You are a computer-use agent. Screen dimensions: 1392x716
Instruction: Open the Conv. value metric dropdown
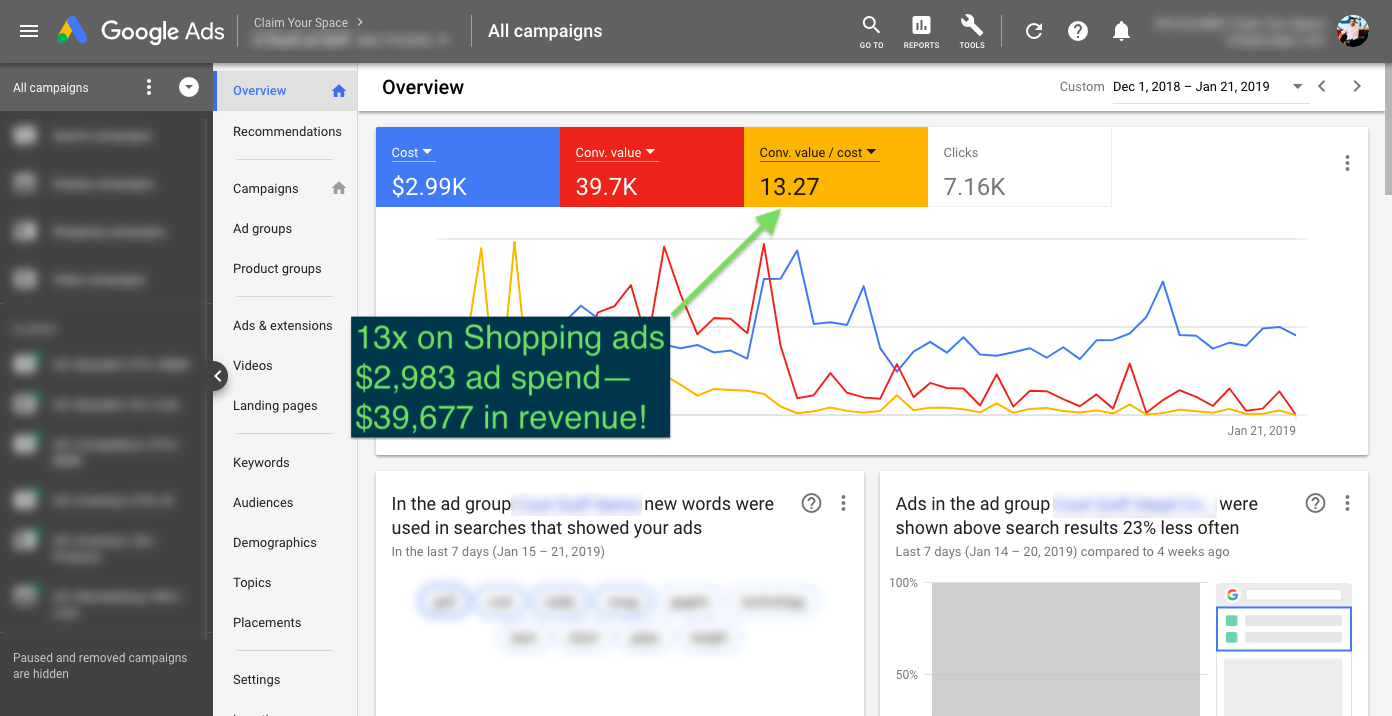point(615,152)
